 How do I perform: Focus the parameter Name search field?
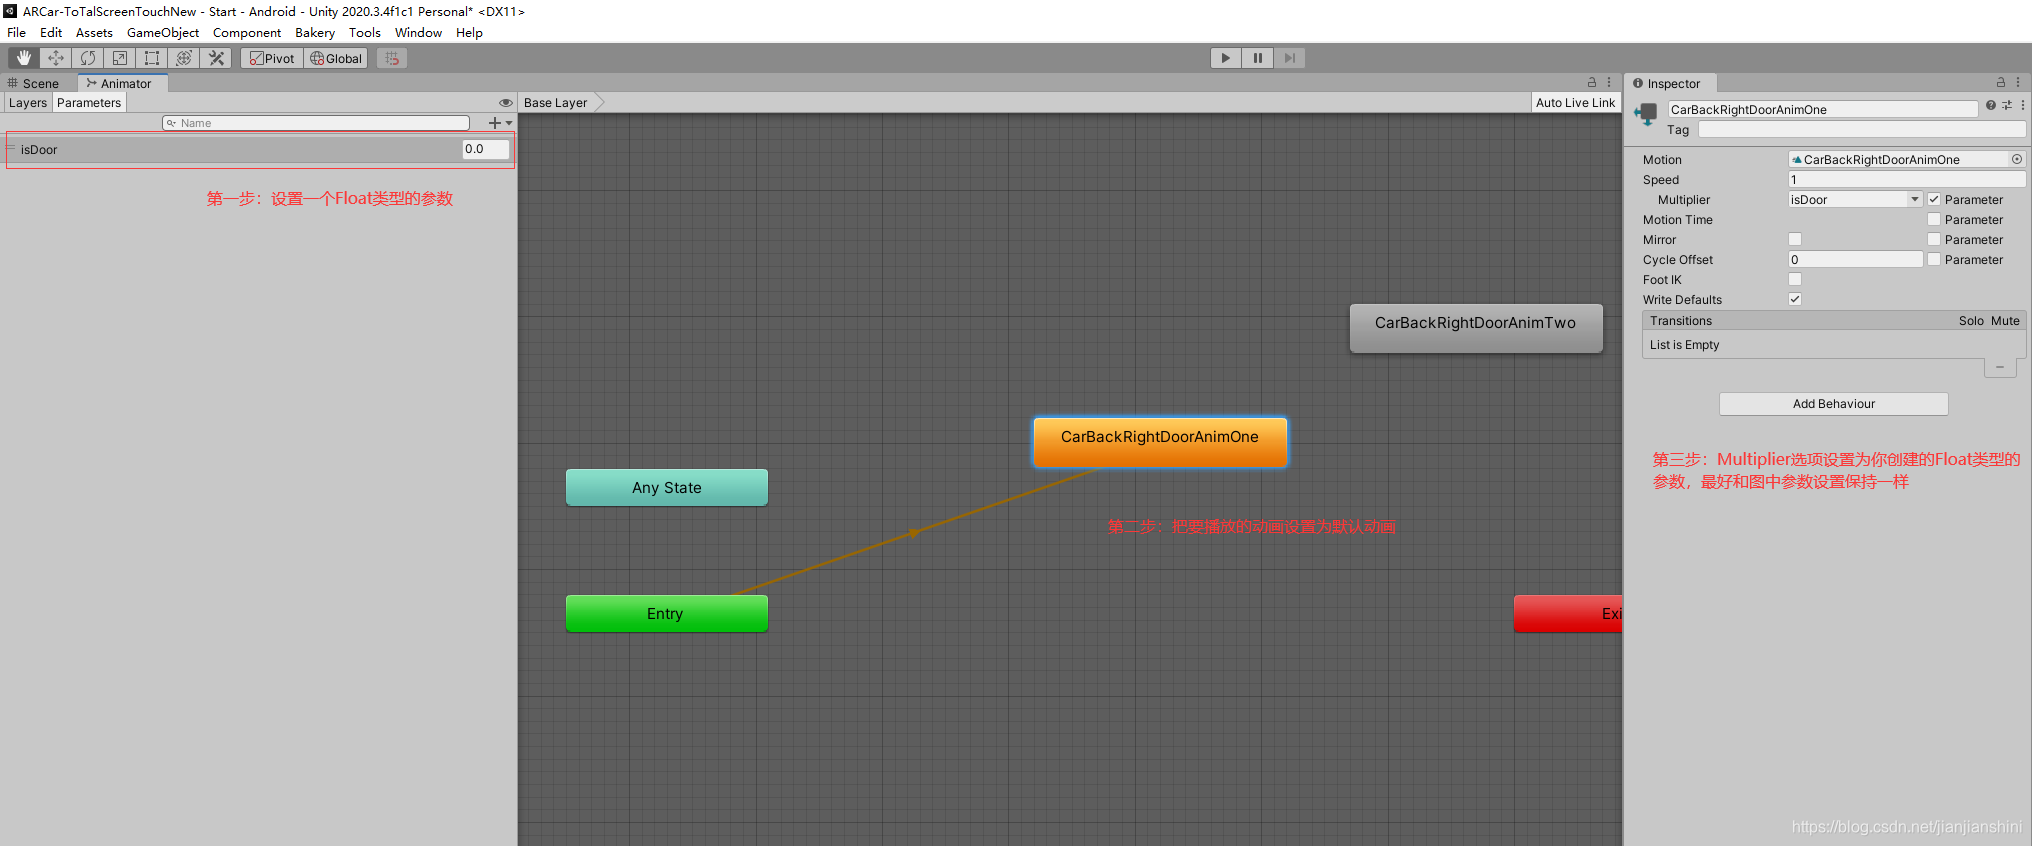click(316, 123)
